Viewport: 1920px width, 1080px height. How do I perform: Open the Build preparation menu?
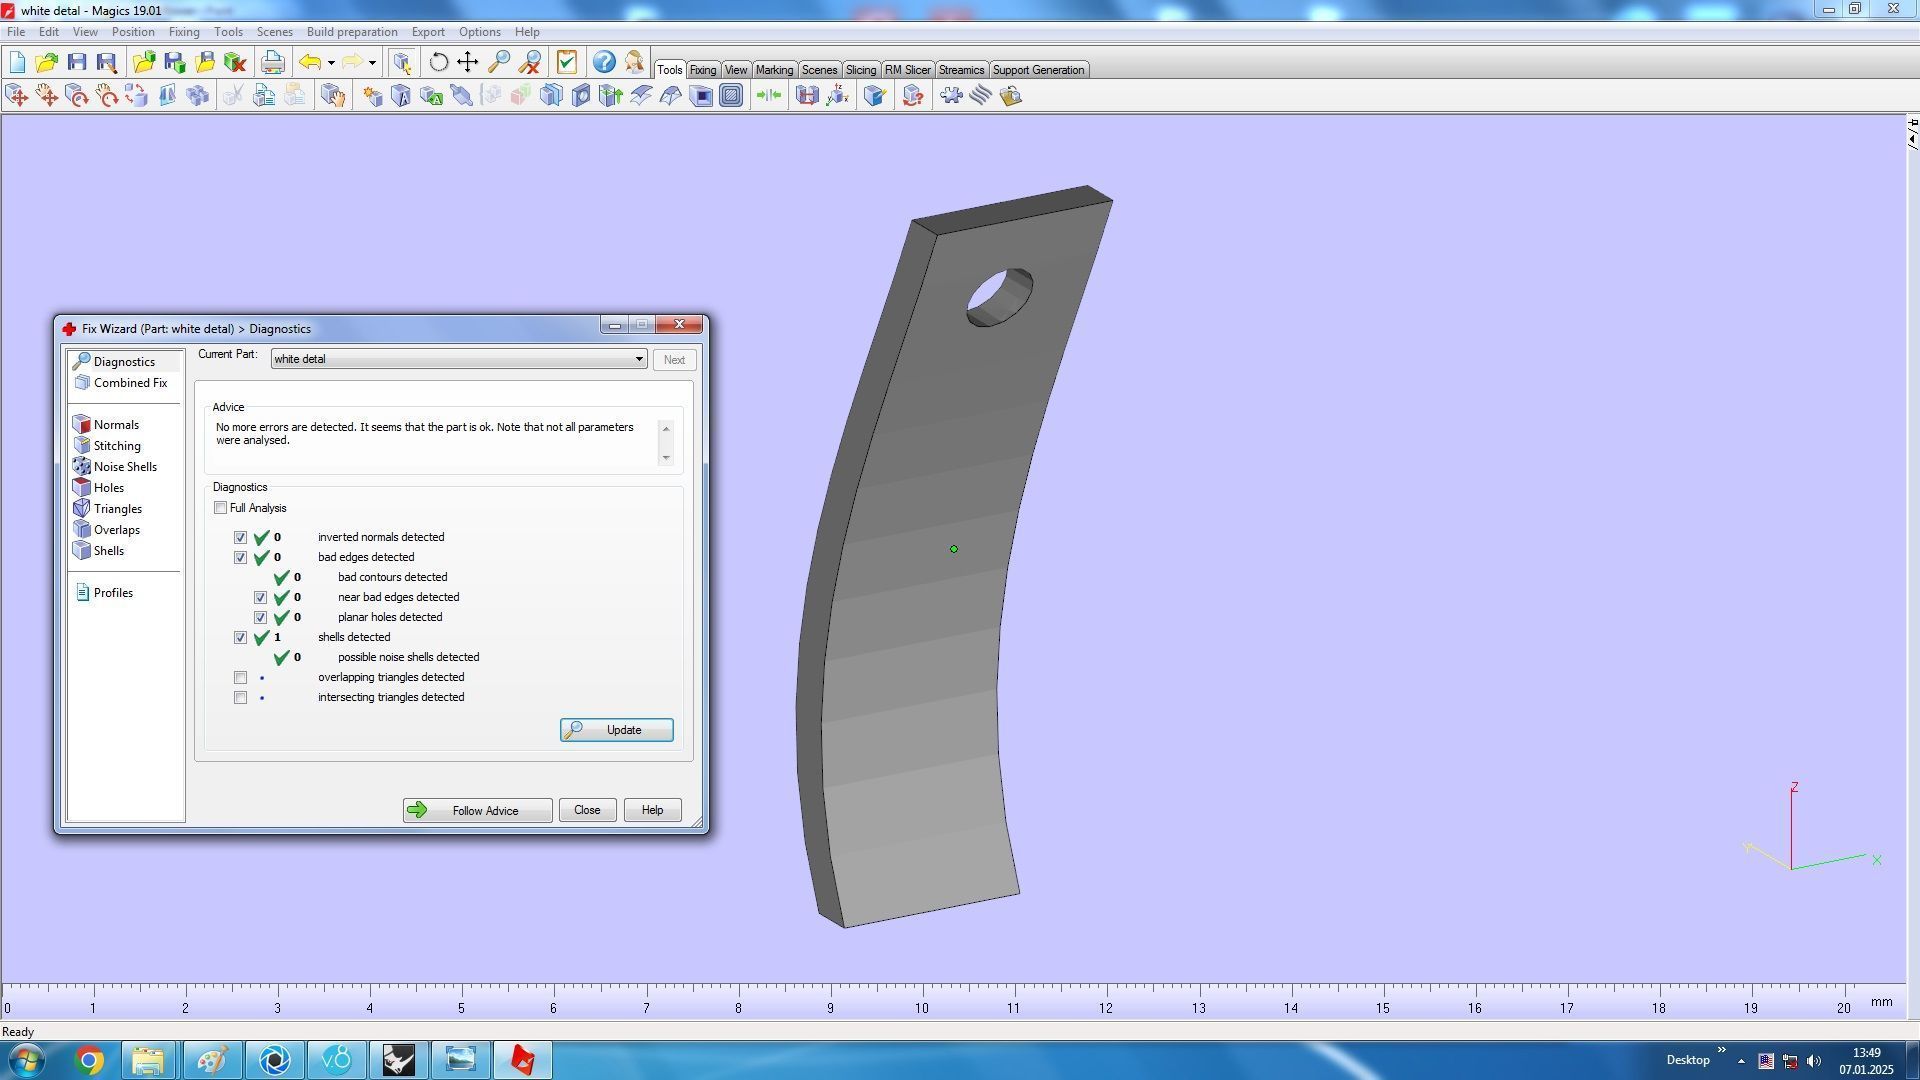351,32
